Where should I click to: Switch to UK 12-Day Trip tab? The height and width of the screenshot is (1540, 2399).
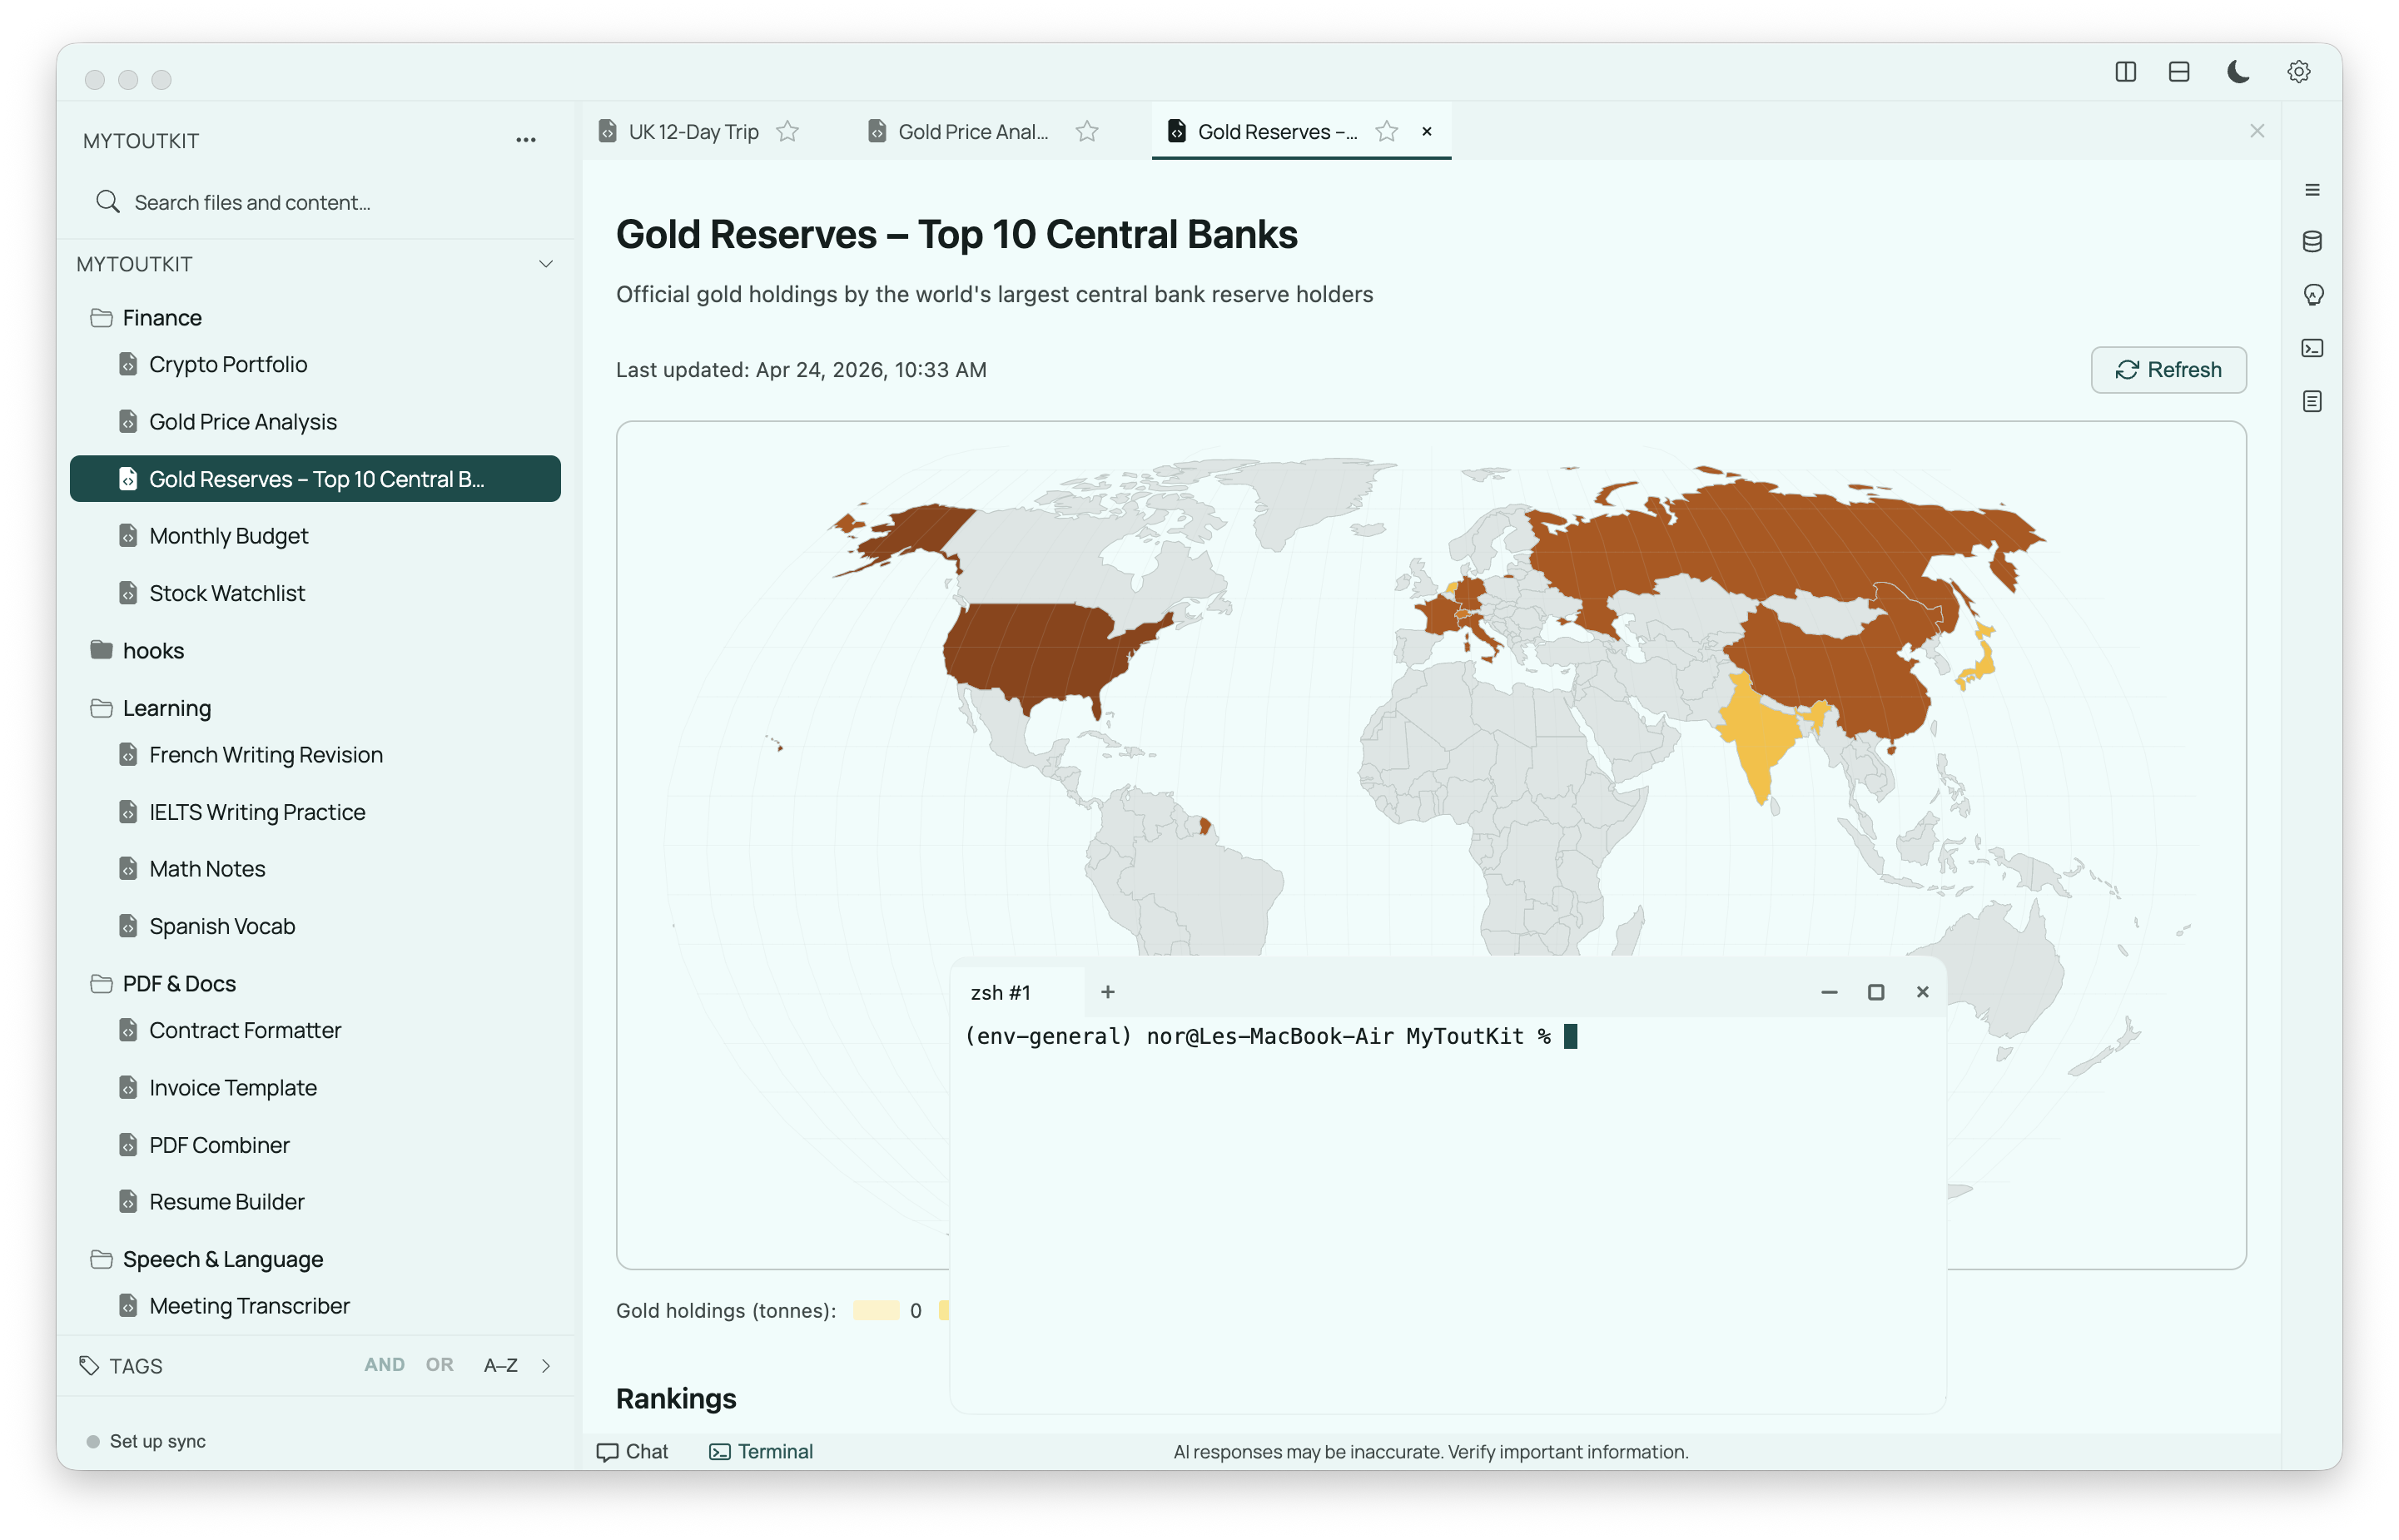[693, 132]
